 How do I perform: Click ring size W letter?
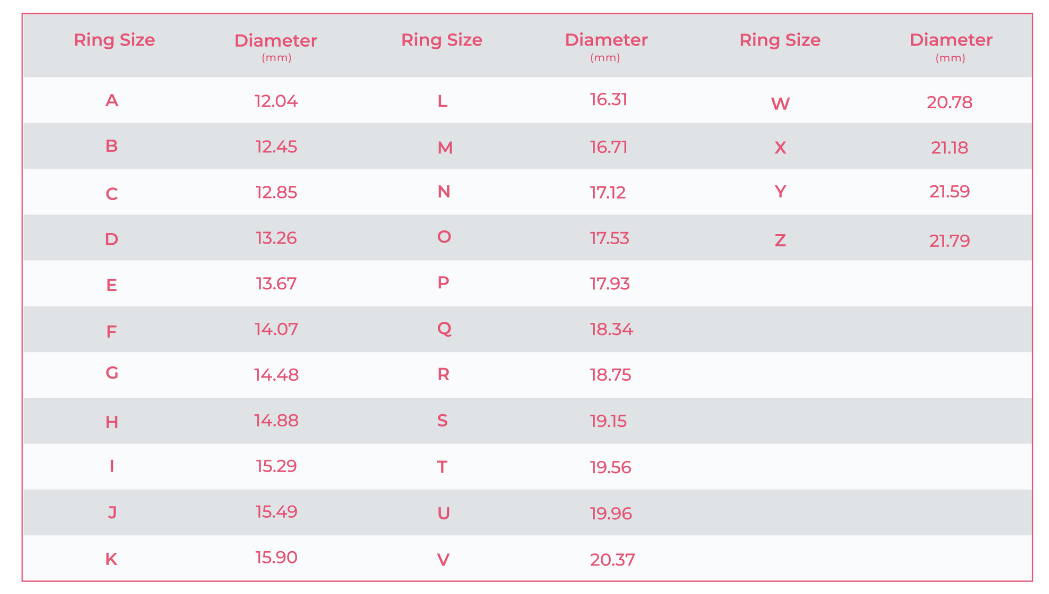[780, 104]
